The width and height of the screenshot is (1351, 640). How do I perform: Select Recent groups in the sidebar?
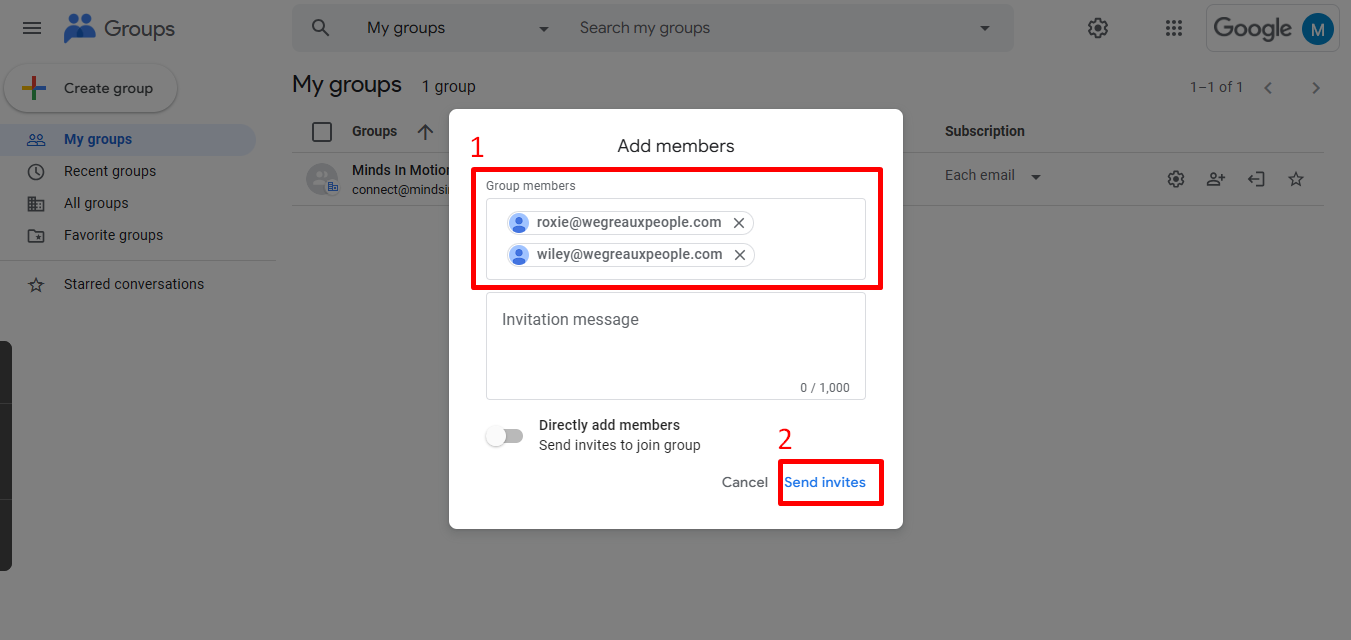click(110, 171)
